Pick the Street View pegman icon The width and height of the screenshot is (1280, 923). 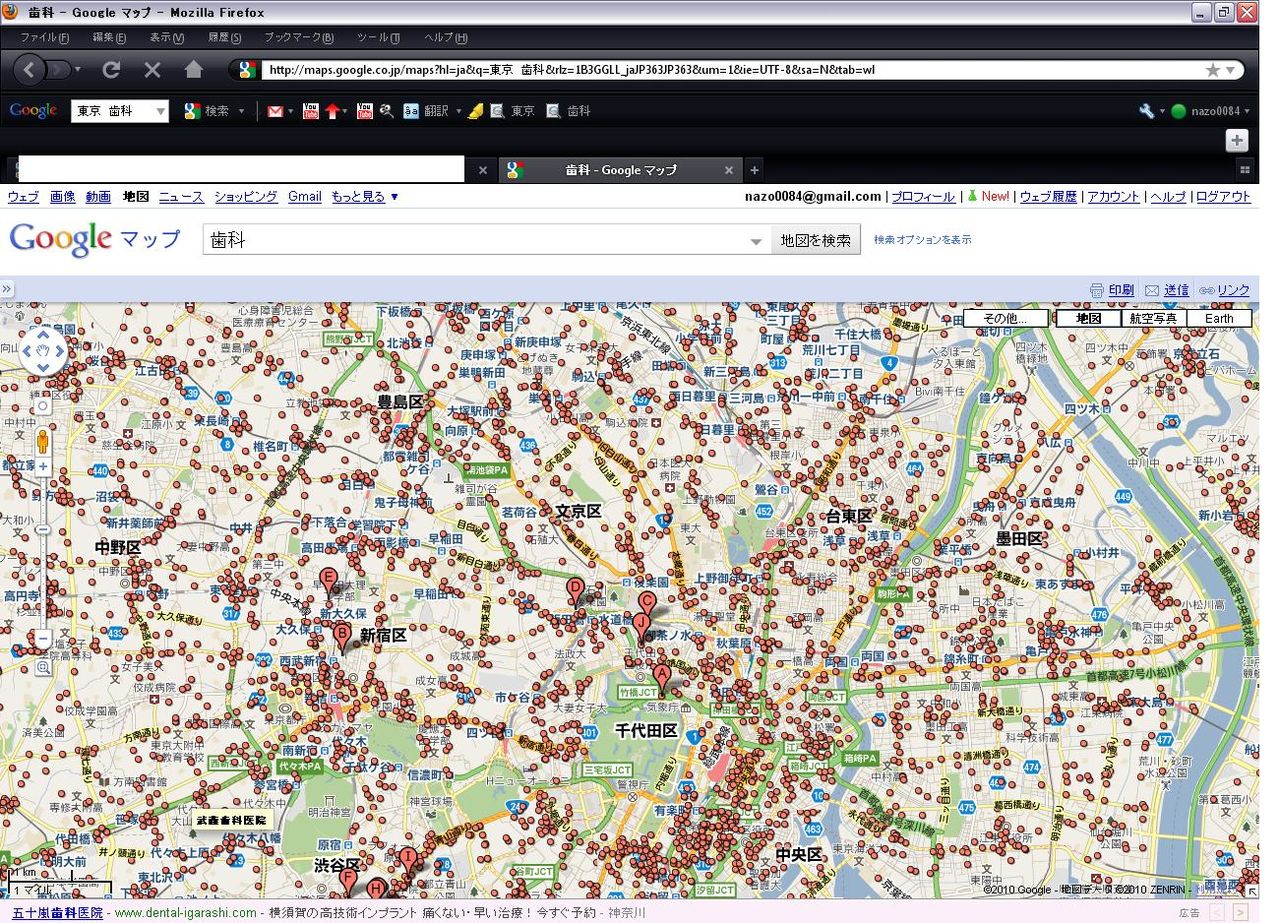coord(43,441)
